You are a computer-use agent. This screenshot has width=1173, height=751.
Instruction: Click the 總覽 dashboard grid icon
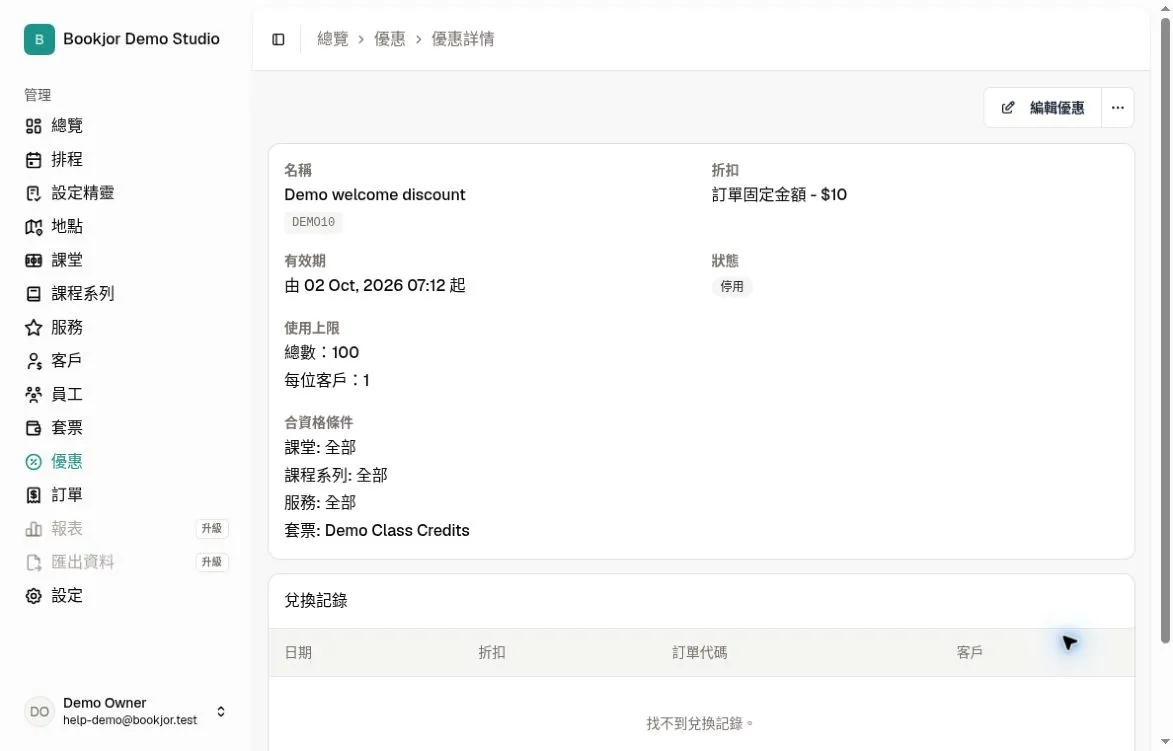click(33, 126)
